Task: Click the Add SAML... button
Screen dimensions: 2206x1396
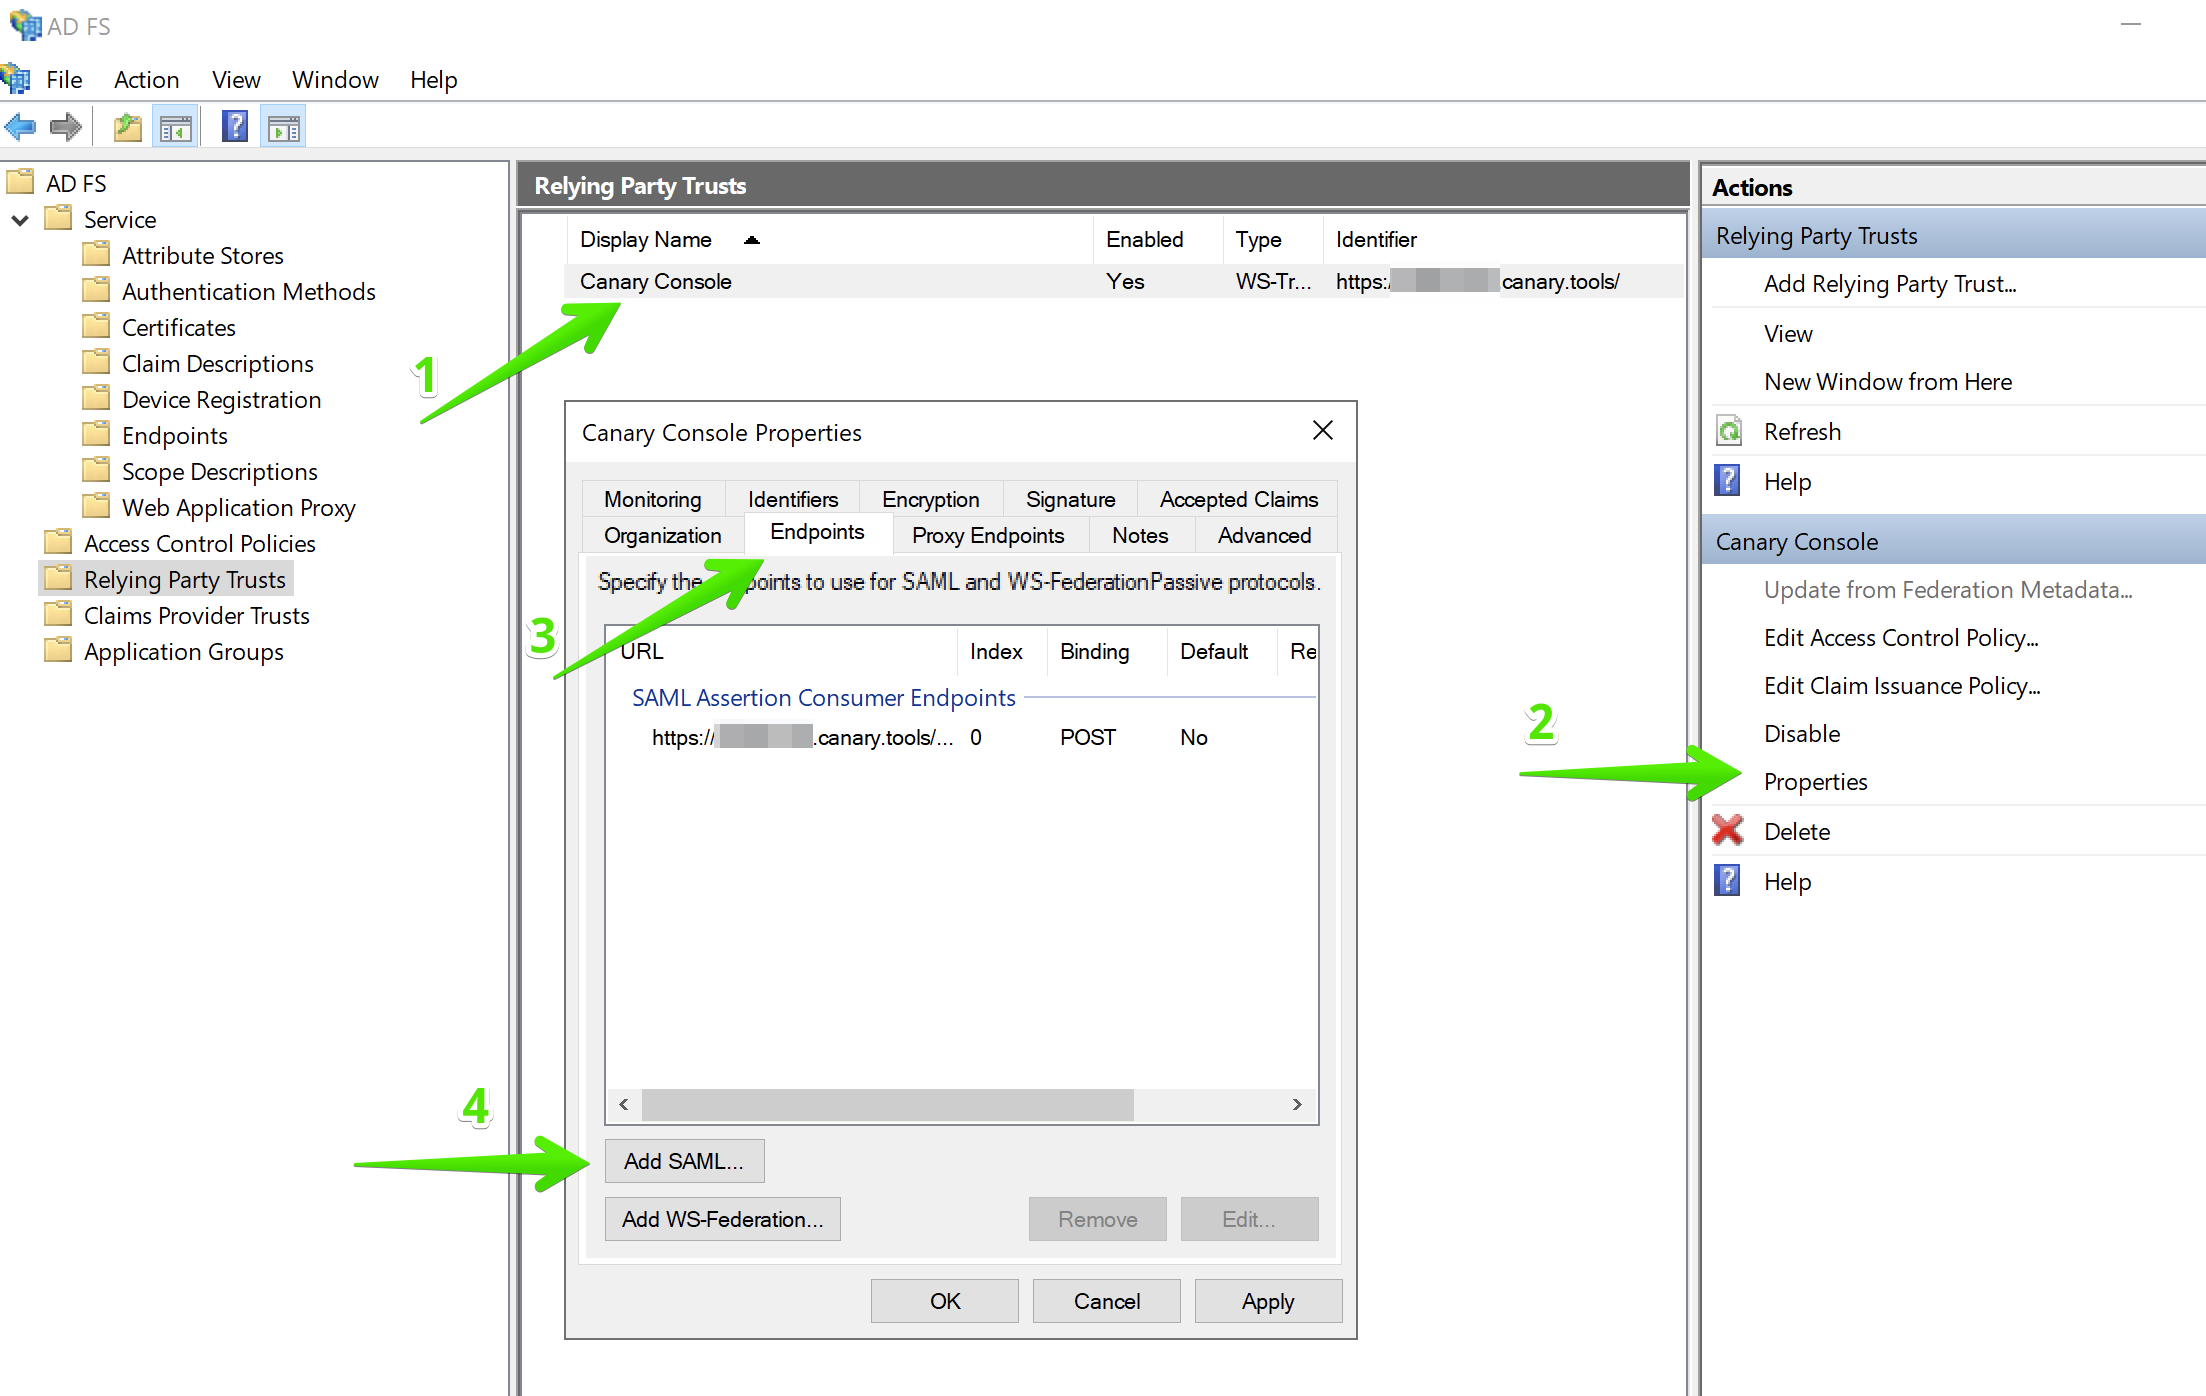Action: (x=684, y=1161)
